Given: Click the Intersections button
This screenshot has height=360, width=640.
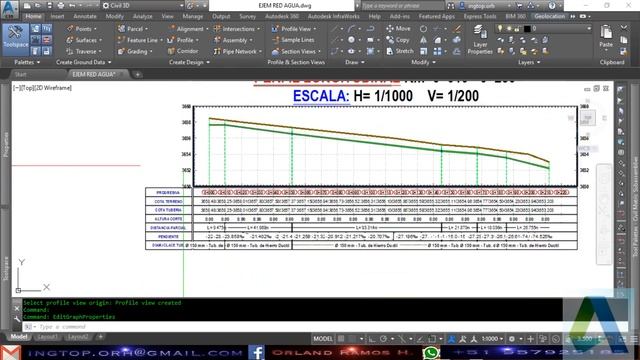Looking at the screenshot, I should 237,29.
